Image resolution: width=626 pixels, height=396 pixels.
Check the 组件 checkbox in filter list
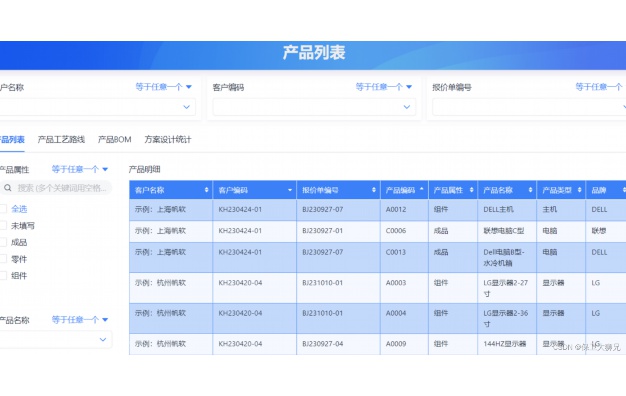(x=3, y=275)
